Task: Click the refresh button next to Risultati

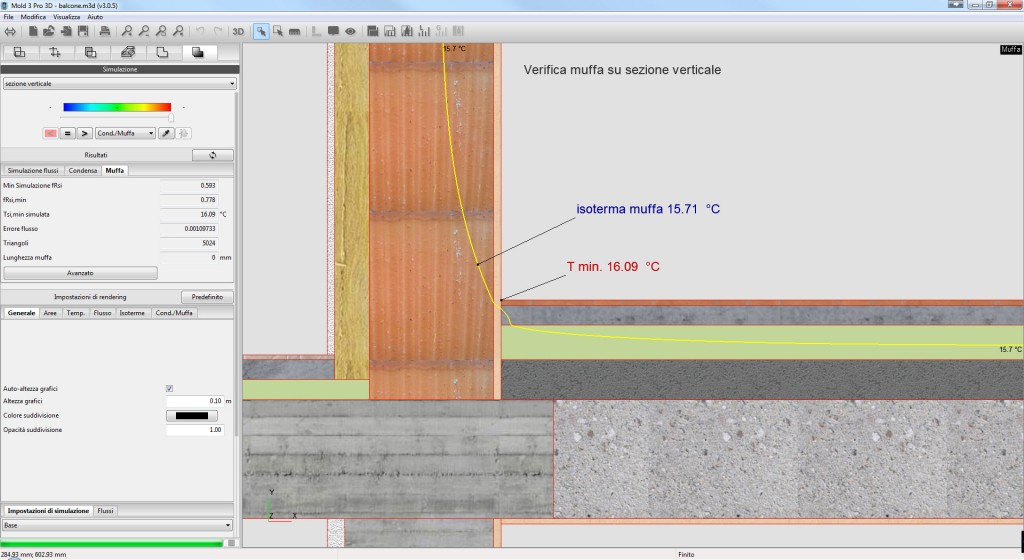Action: [212, 155]
